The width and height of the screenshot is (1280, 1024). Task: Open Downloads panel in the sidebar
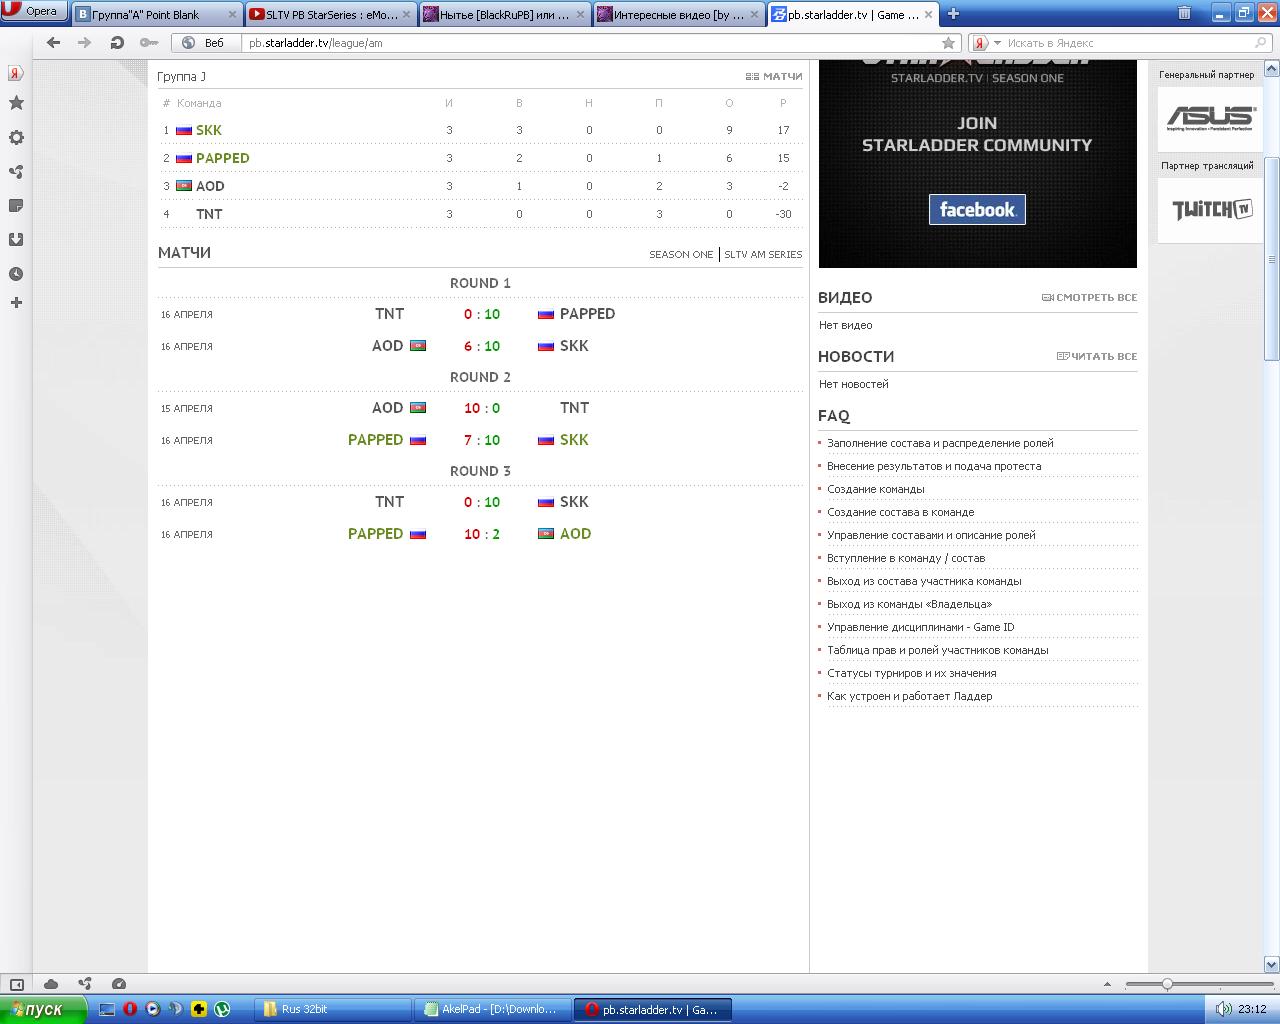[x=16, y=240]
